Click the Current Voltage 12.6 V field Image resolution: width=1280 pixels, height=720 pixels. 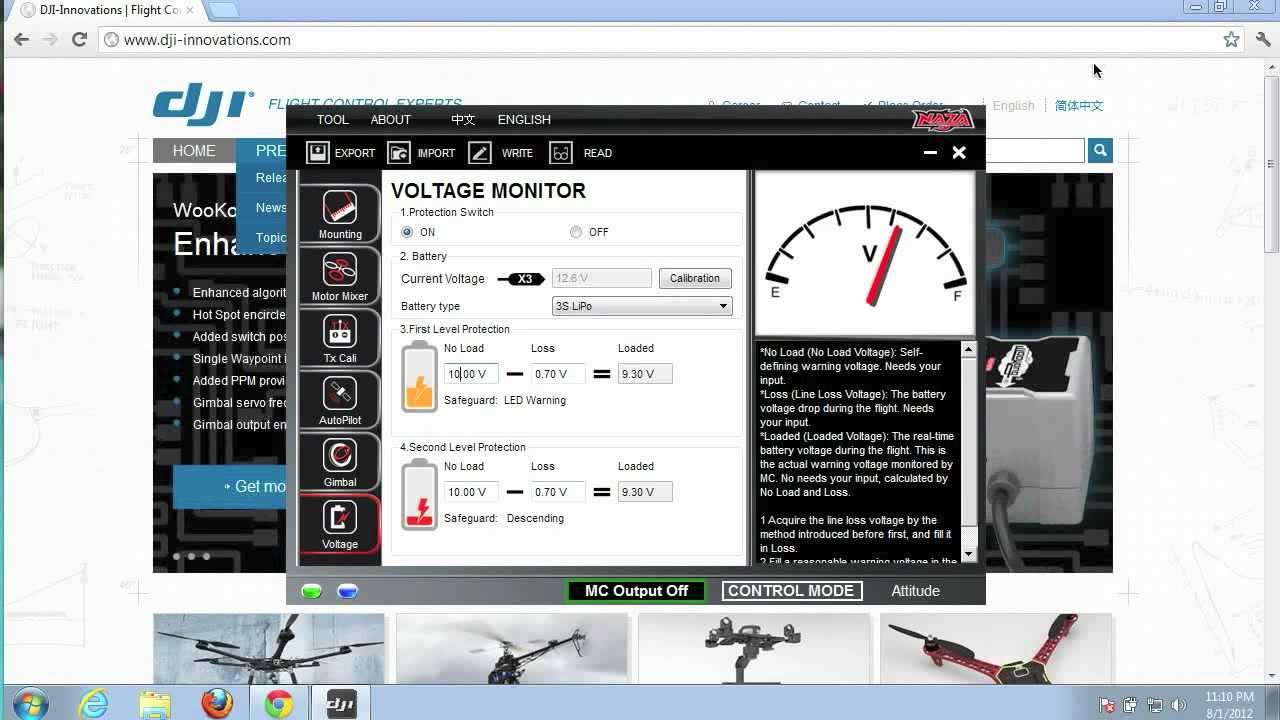(x=601, y=278)
